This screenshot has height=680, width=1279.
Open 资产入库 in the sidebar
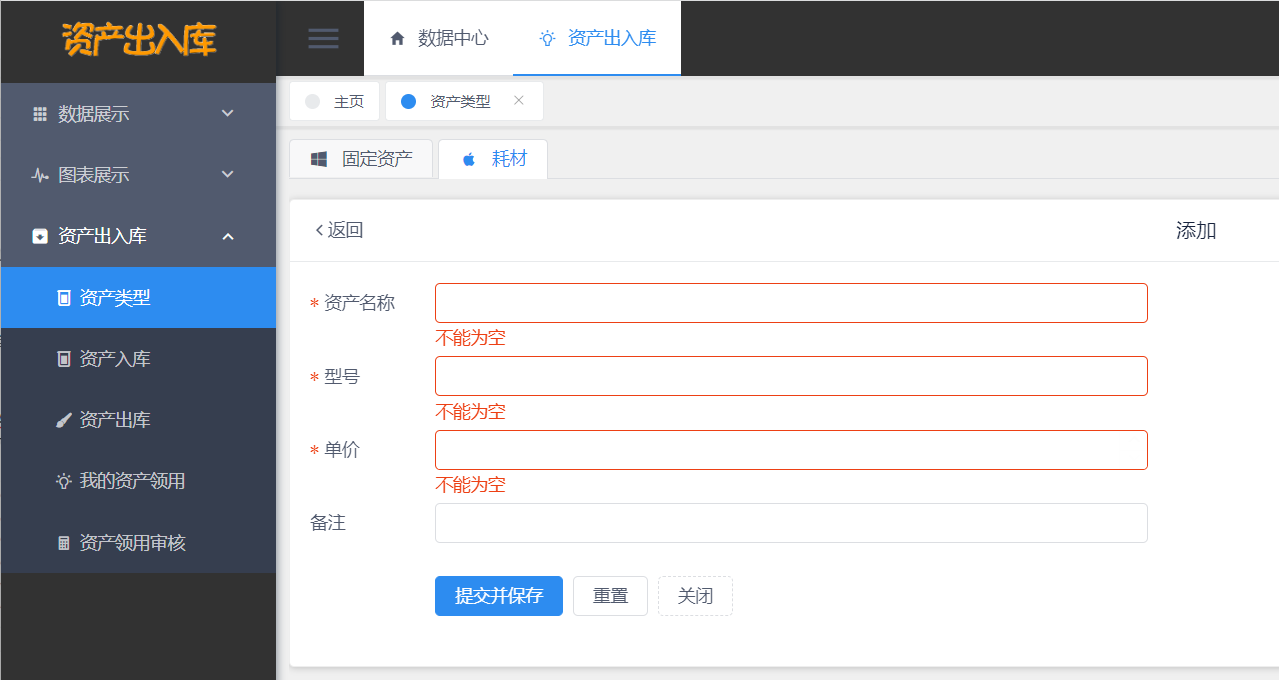coord(115,358)
